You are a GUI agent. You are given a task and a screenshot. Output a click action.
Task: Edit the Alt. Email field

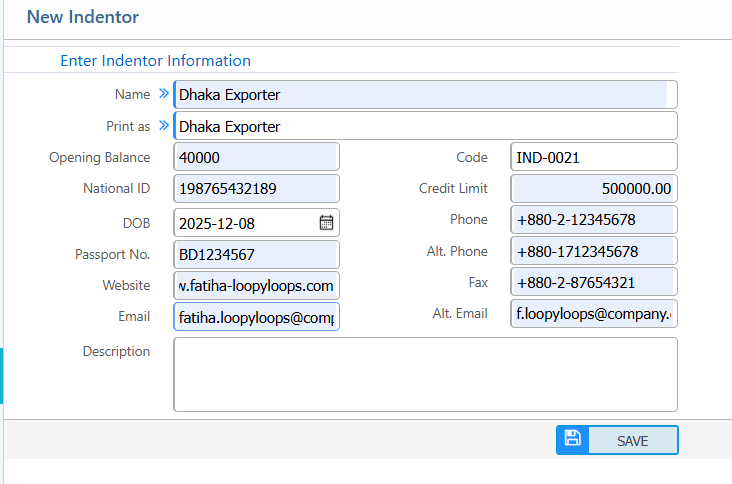click(593, 314)
